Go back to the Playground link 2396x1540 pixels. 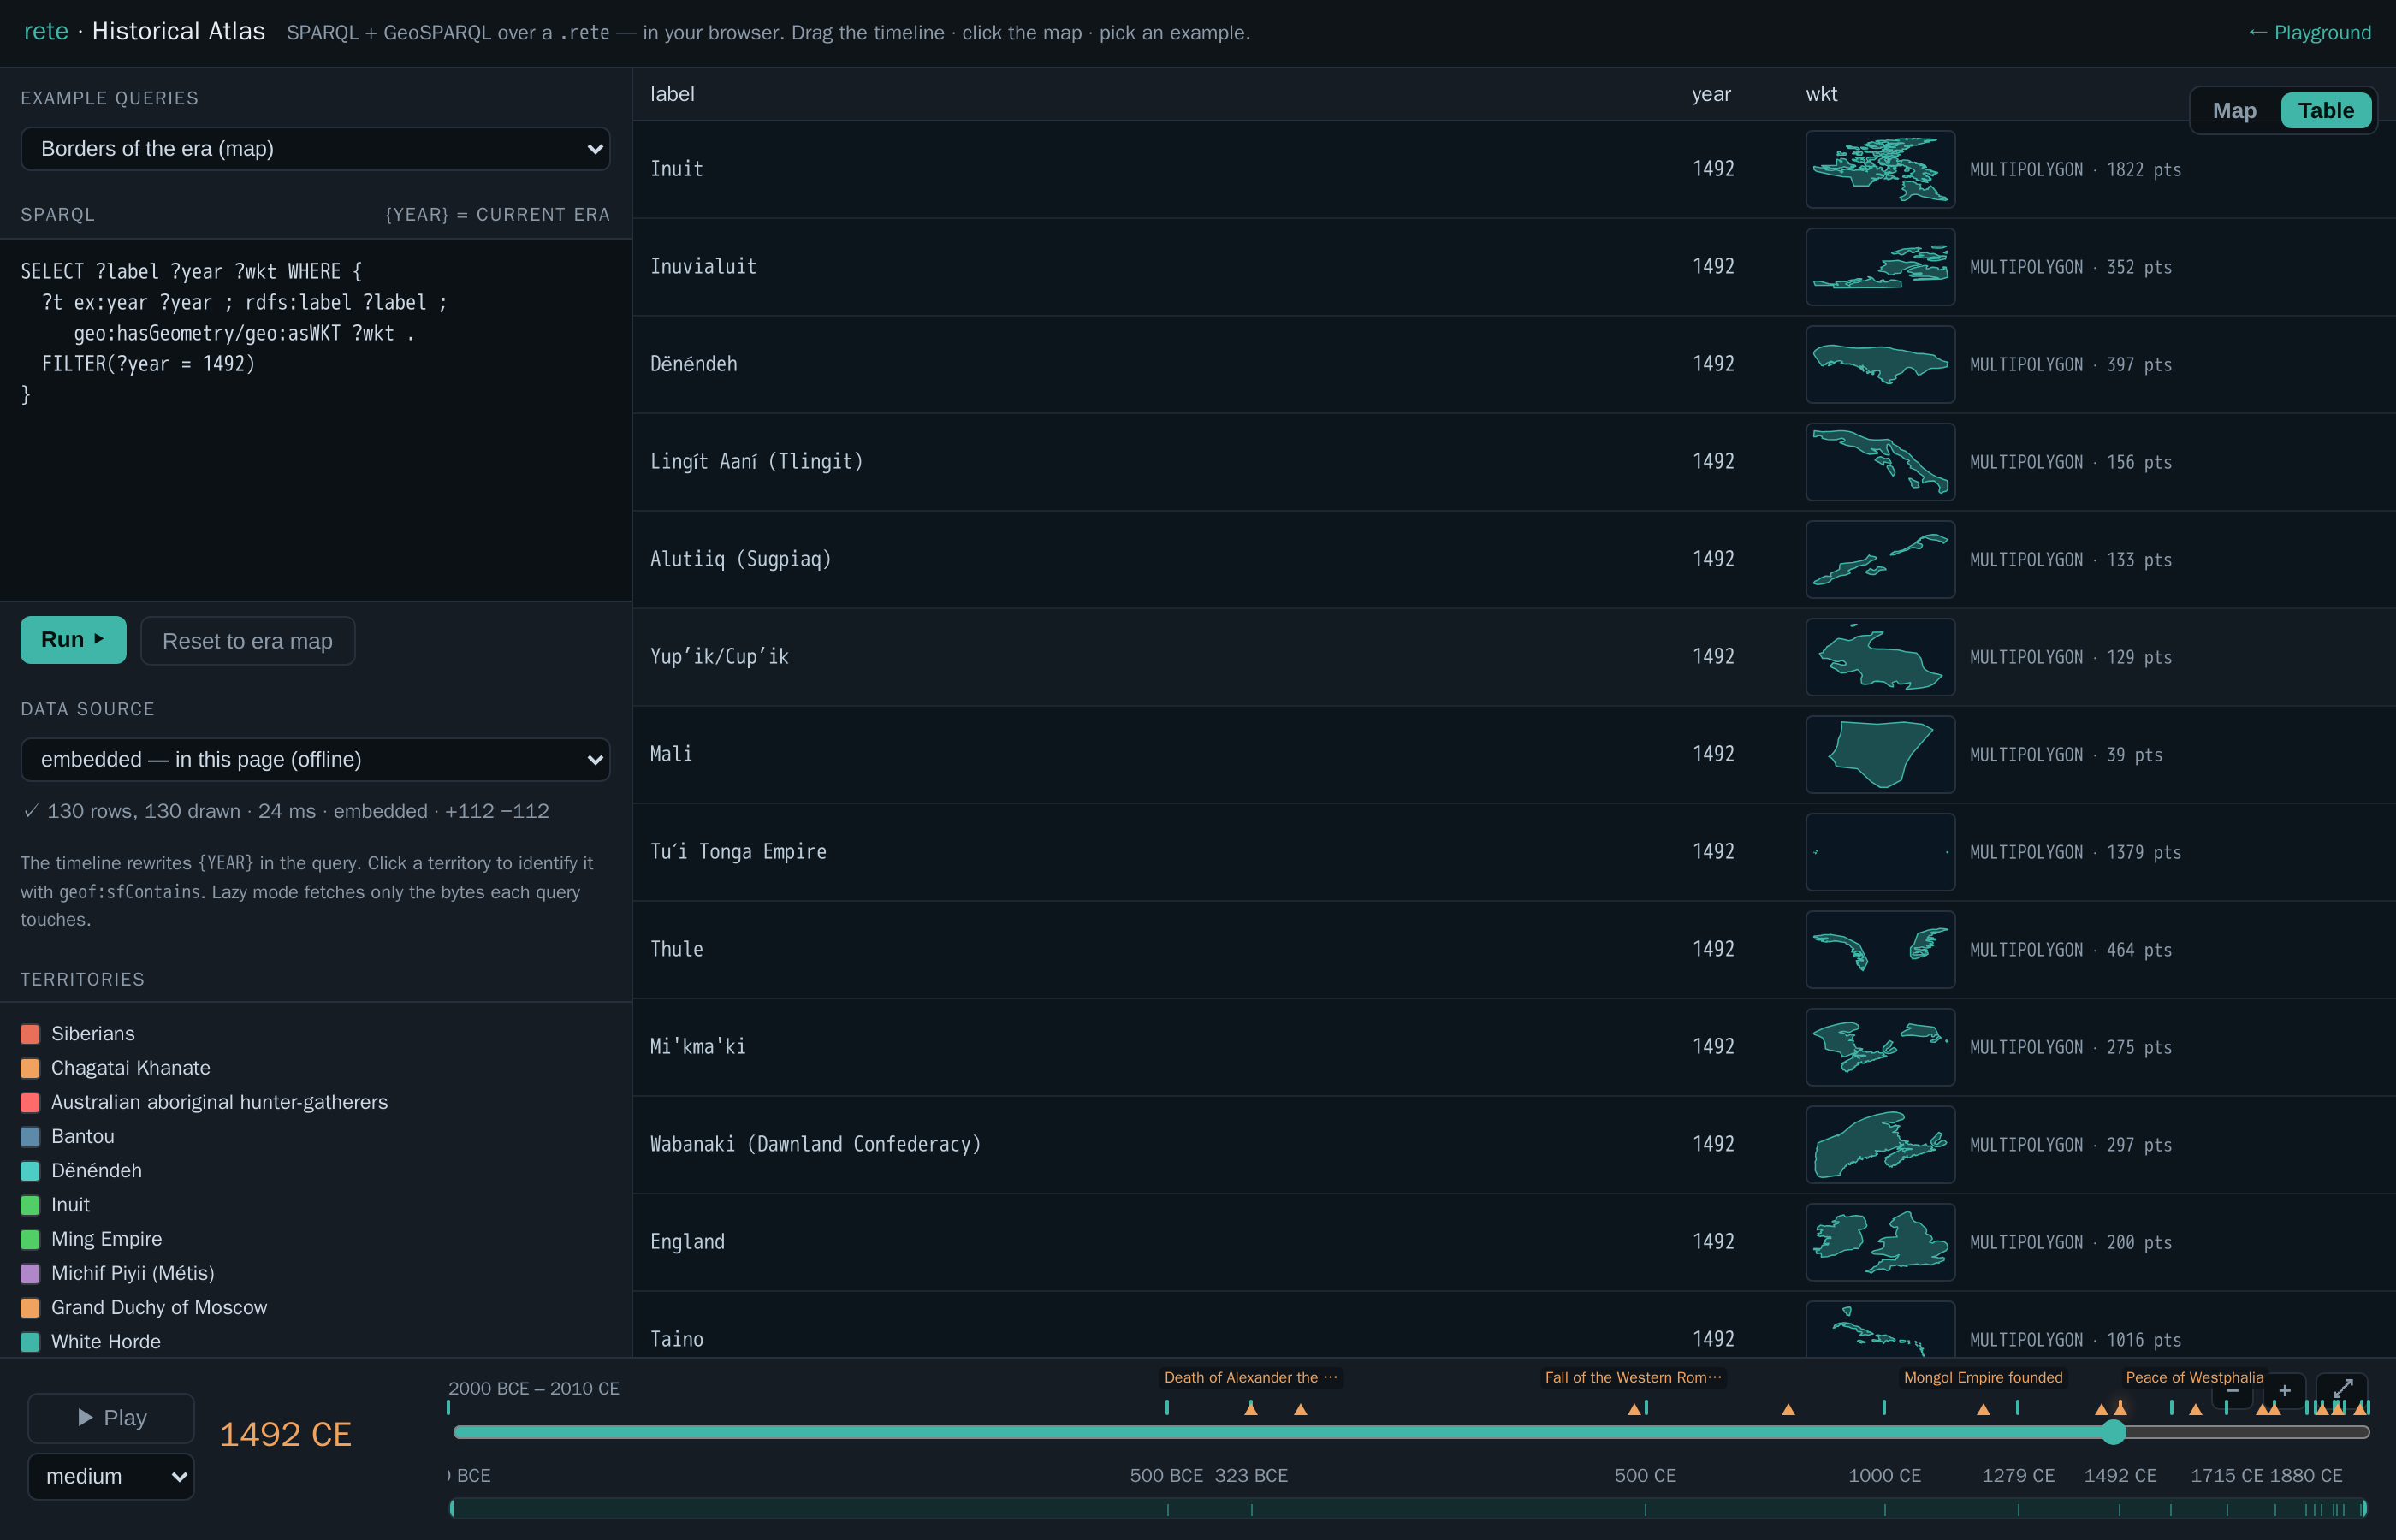tap(2309, 32)
